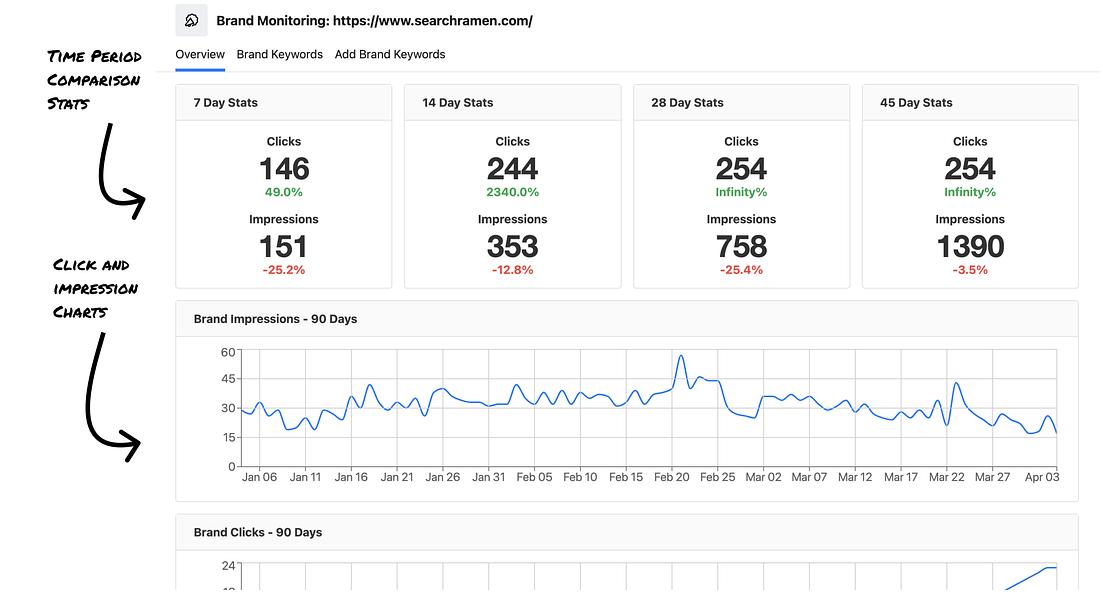Click the Jan 06 axis label
The width and height of the screenshot is (1103, 600).
point(260,477)
